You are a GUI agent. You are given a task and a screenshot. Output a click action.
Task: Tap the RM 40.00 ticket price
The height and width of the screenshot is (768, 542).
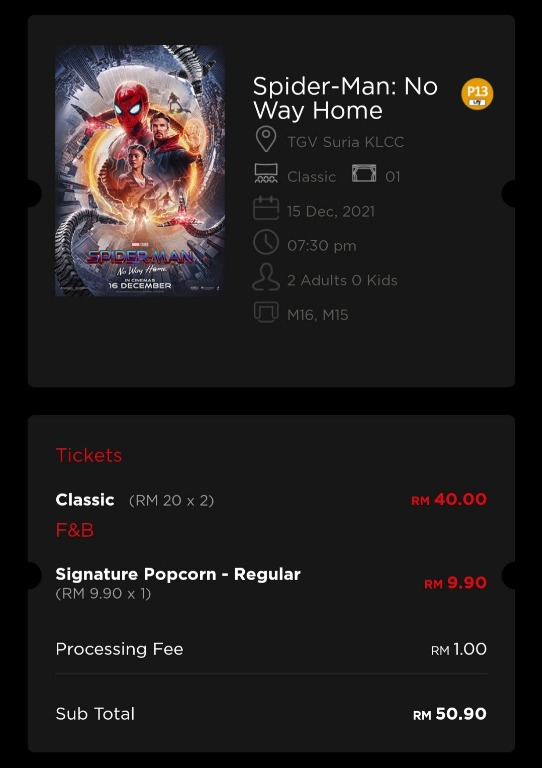449,500
